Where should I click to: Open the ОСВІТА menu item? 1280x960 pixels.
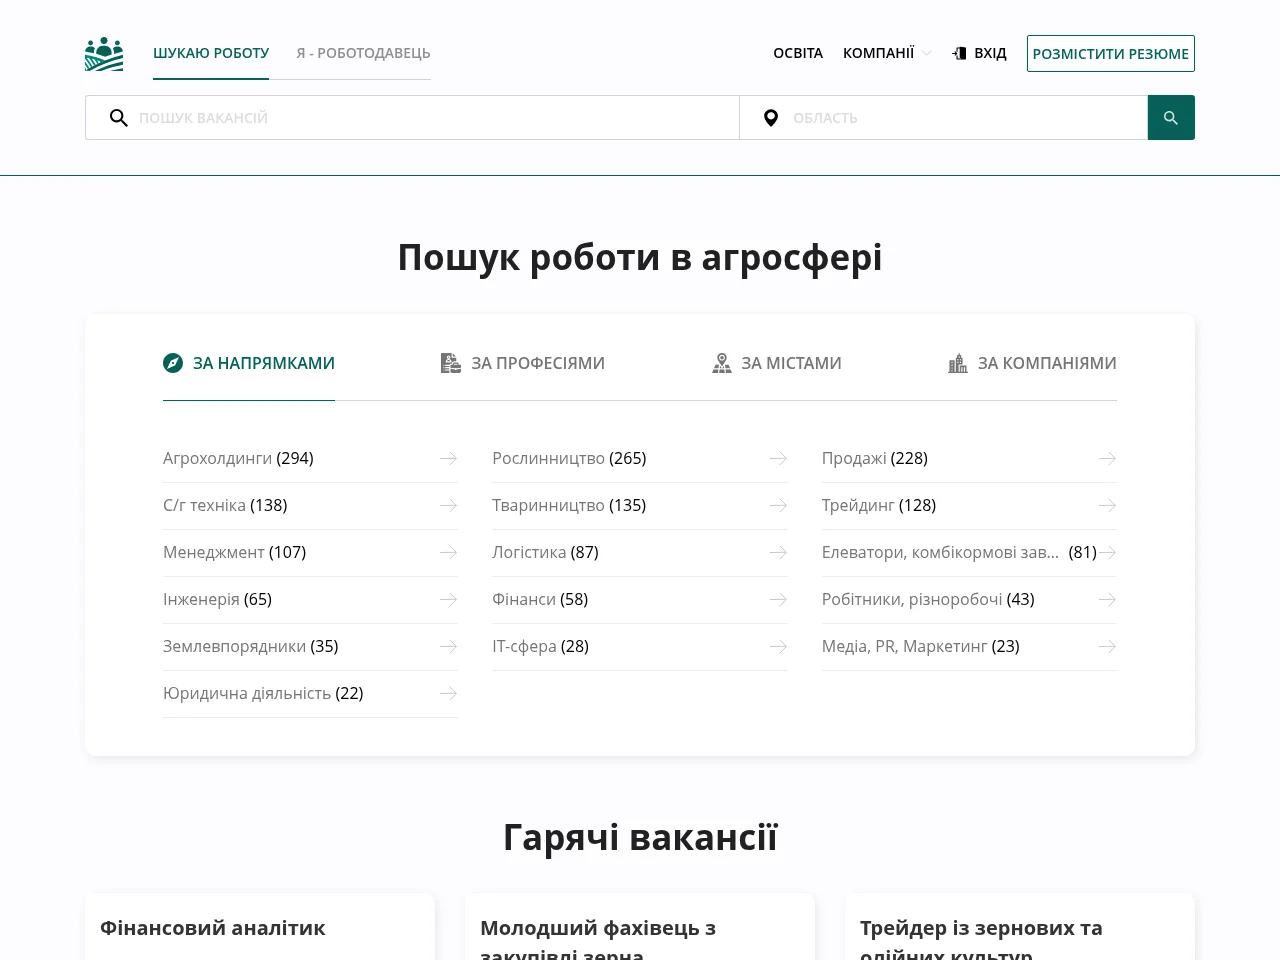tap(798, 53)
